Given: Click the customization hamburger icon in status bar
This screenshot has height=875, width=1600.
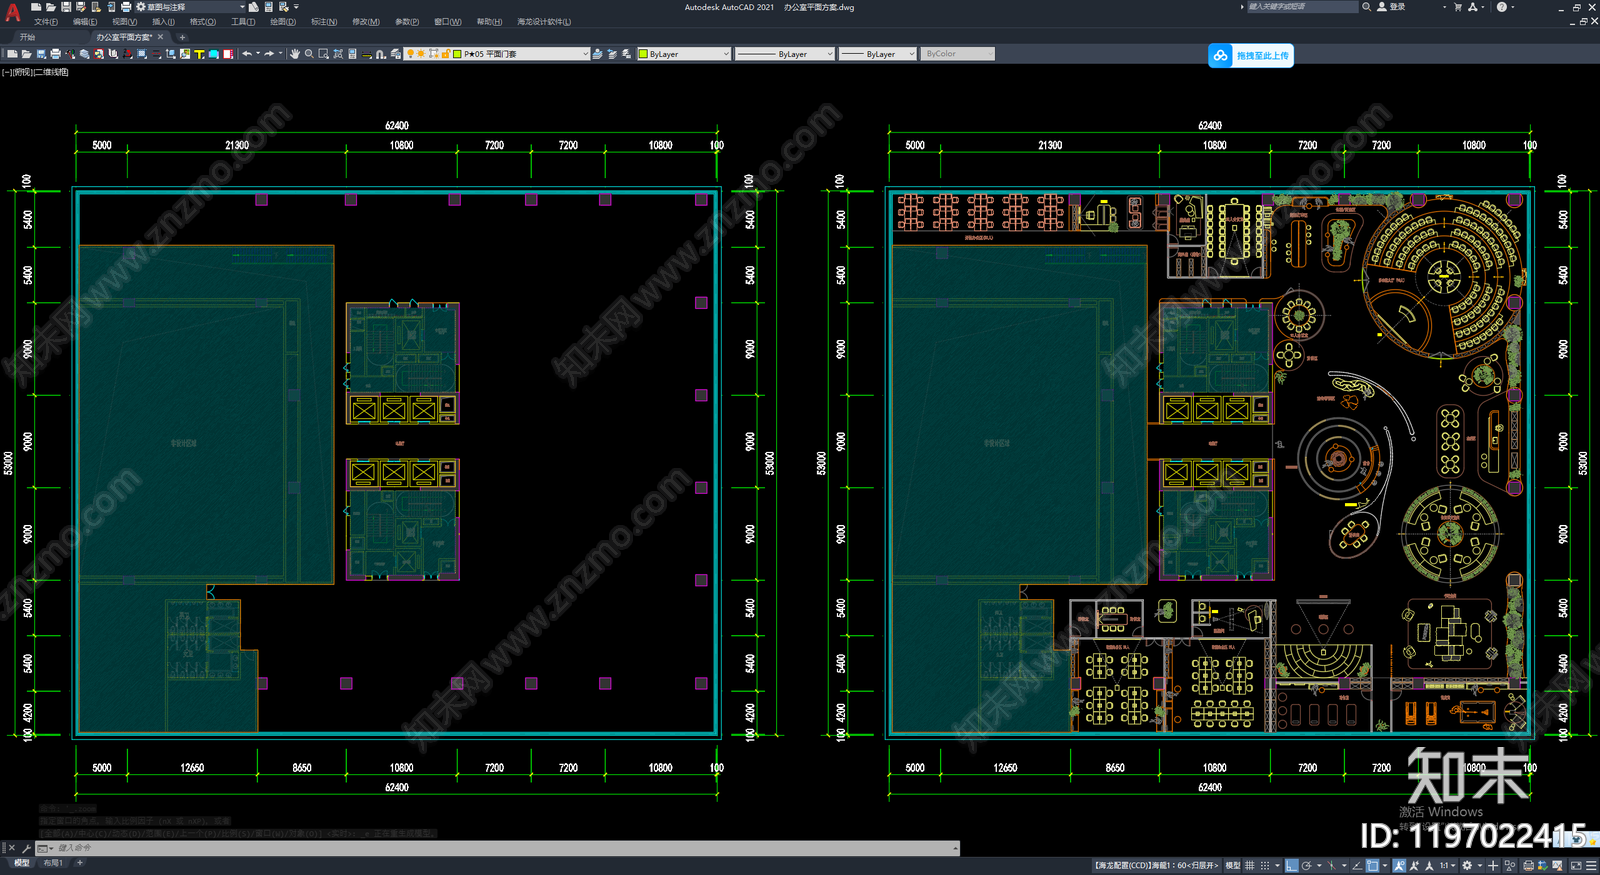Looking at the screenshot, I should click(x=1591, y=866).
